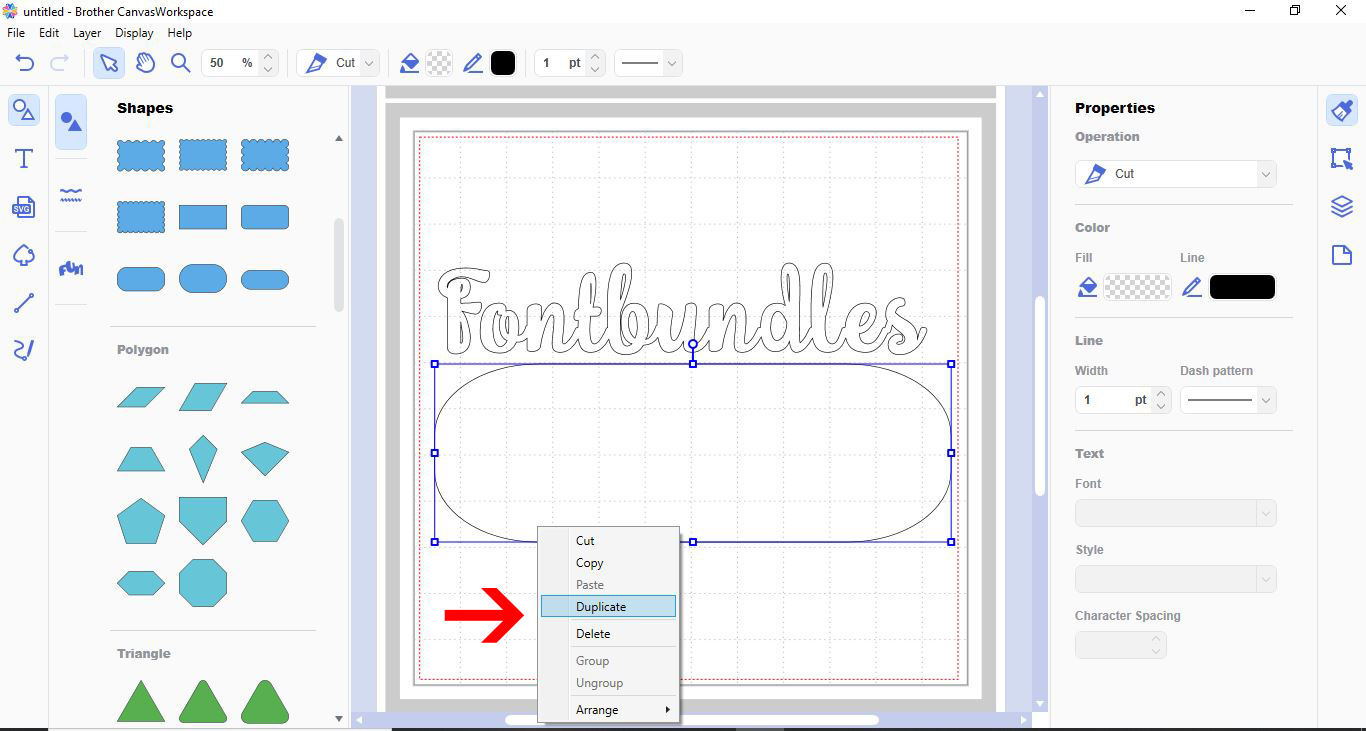Click the top scalloped-edge rectangle shape
The image size is (1366, 731).
pyautogui.click(x=141, y=155)
